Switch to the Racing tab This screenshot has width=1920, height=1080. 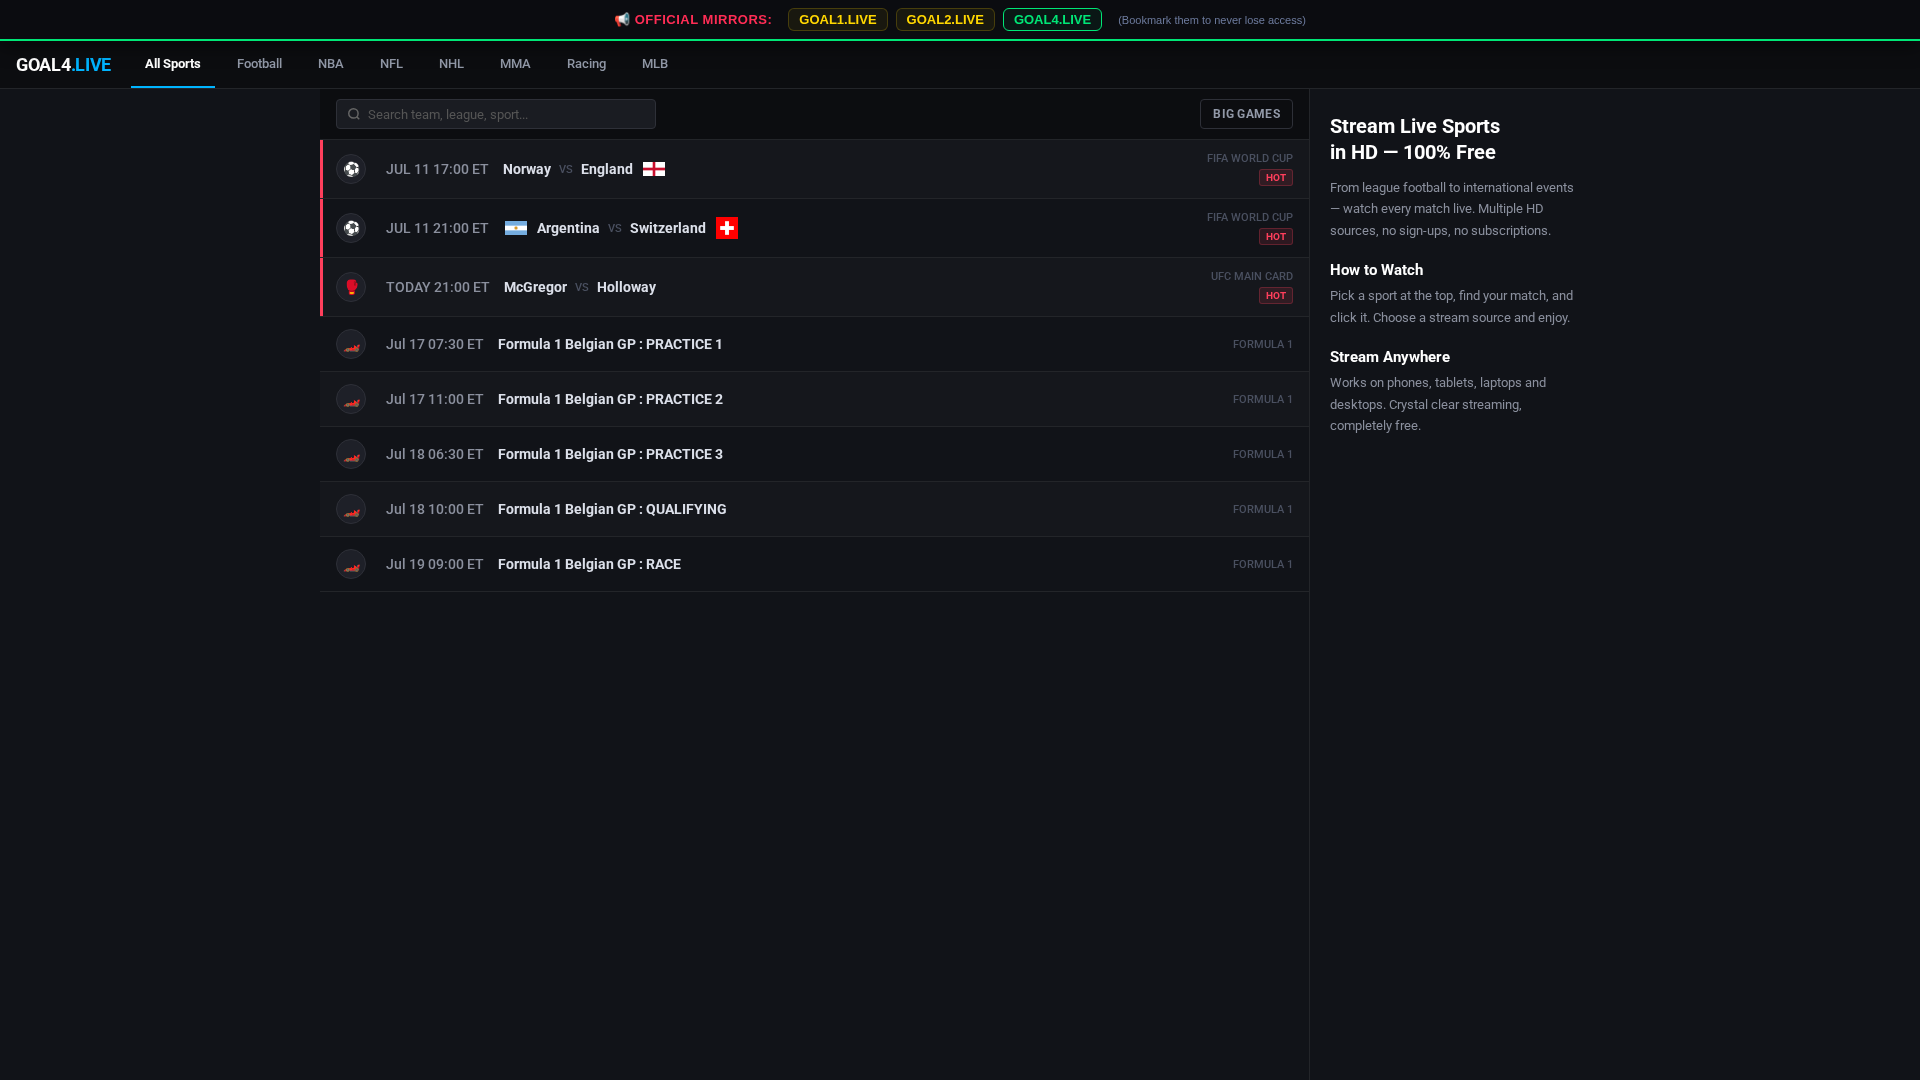pos(587,64)
